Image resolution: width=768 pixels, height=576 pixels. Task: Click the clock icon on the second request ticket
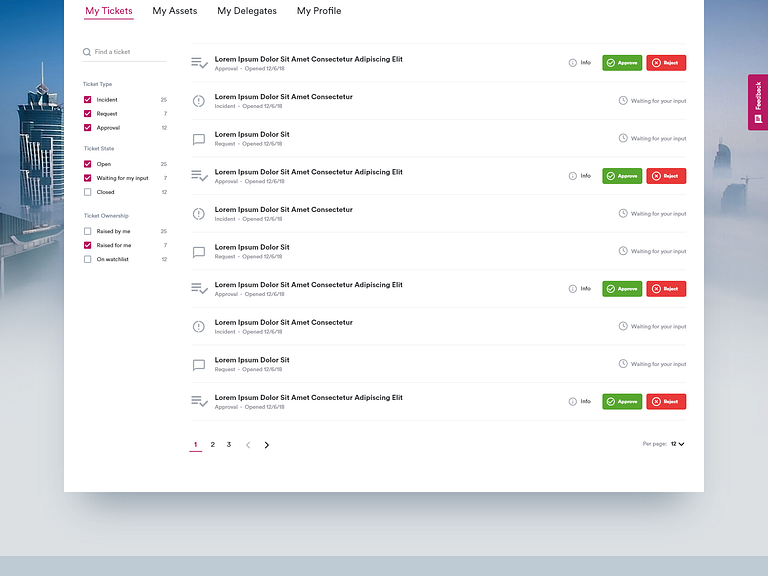623,251
